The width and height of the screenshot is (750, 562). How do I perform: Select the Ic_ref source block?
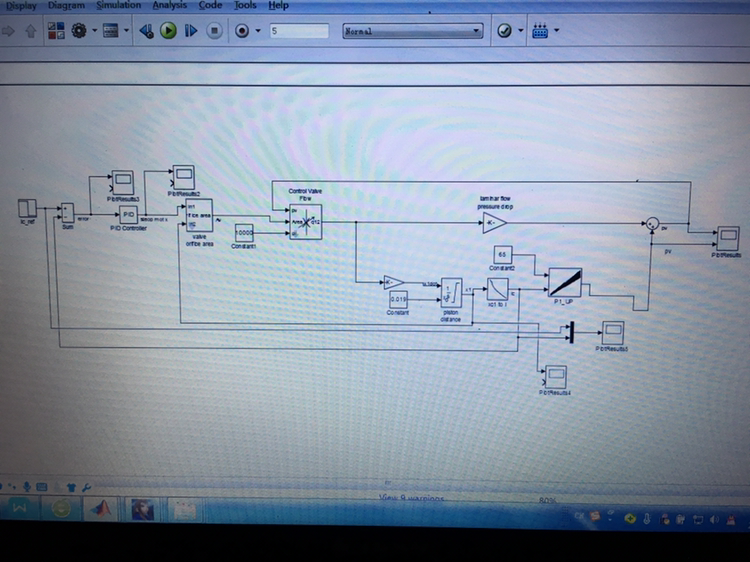pyautogui.click(x=27, y=208)
